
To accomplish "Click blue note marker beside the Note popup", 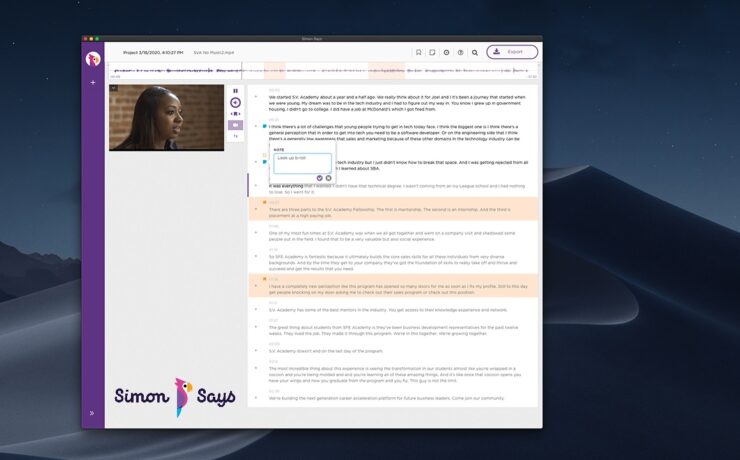I will pyautogui.click(x=264, y=162).
